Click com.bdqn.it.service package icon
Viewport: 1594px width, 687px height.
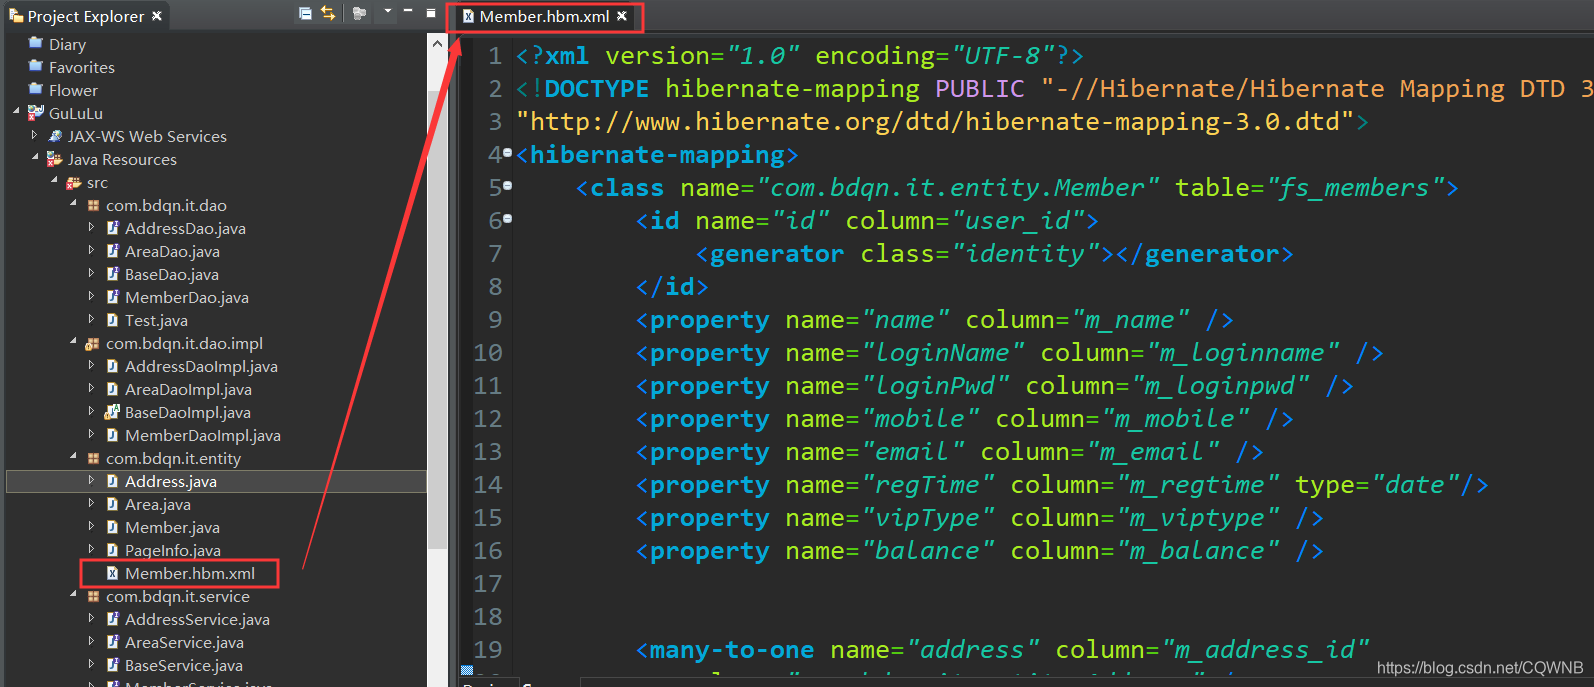tap(93, 596)
